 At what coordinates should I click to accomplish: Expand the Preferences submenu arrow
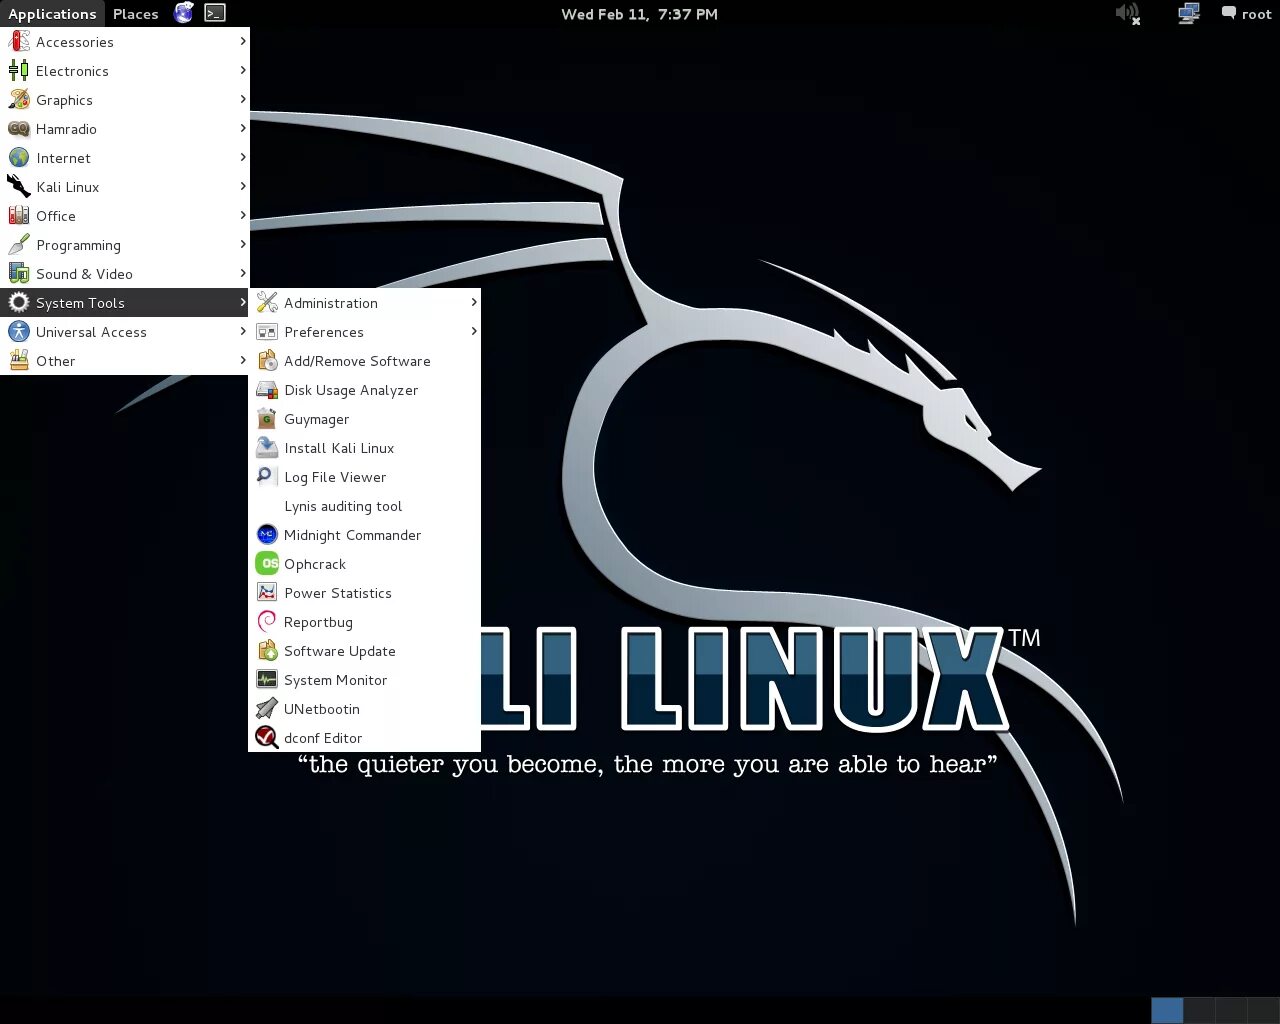pyautogui.click(x=474, y=331)
